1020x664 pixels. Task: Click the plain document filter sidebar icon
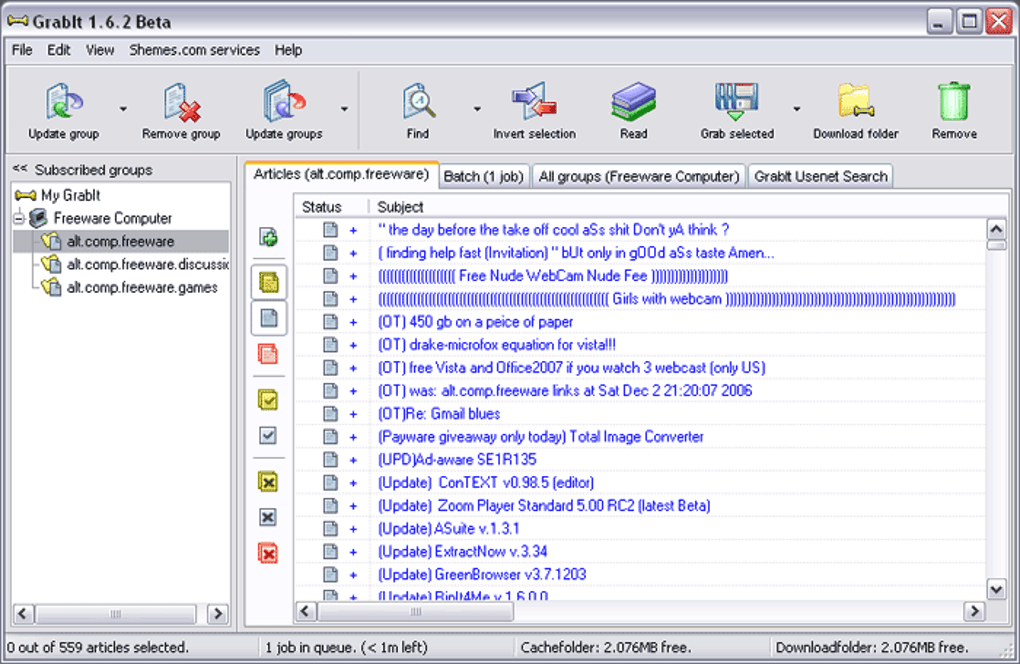click(x=269, y=318)
